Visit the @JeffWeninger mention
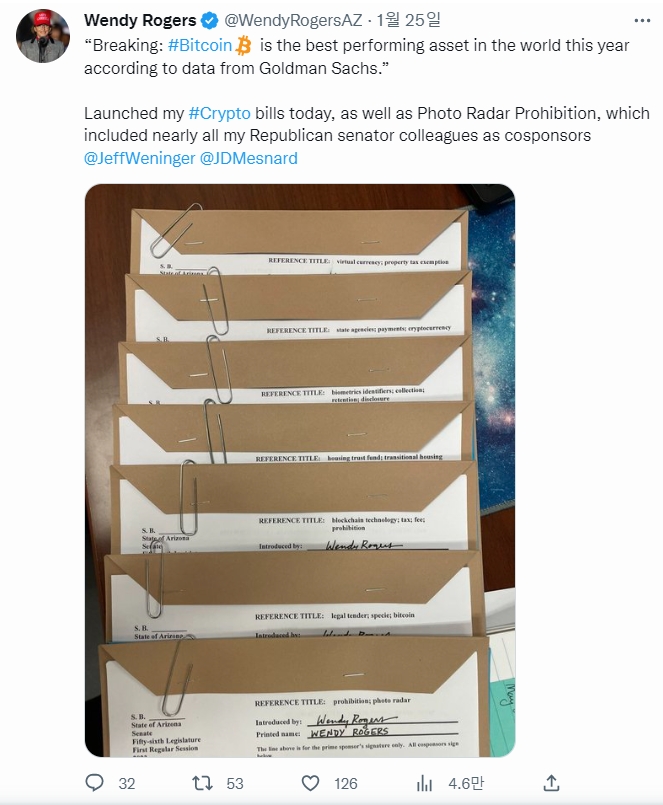This screenshot has height=805, width=663. (140, 158)
